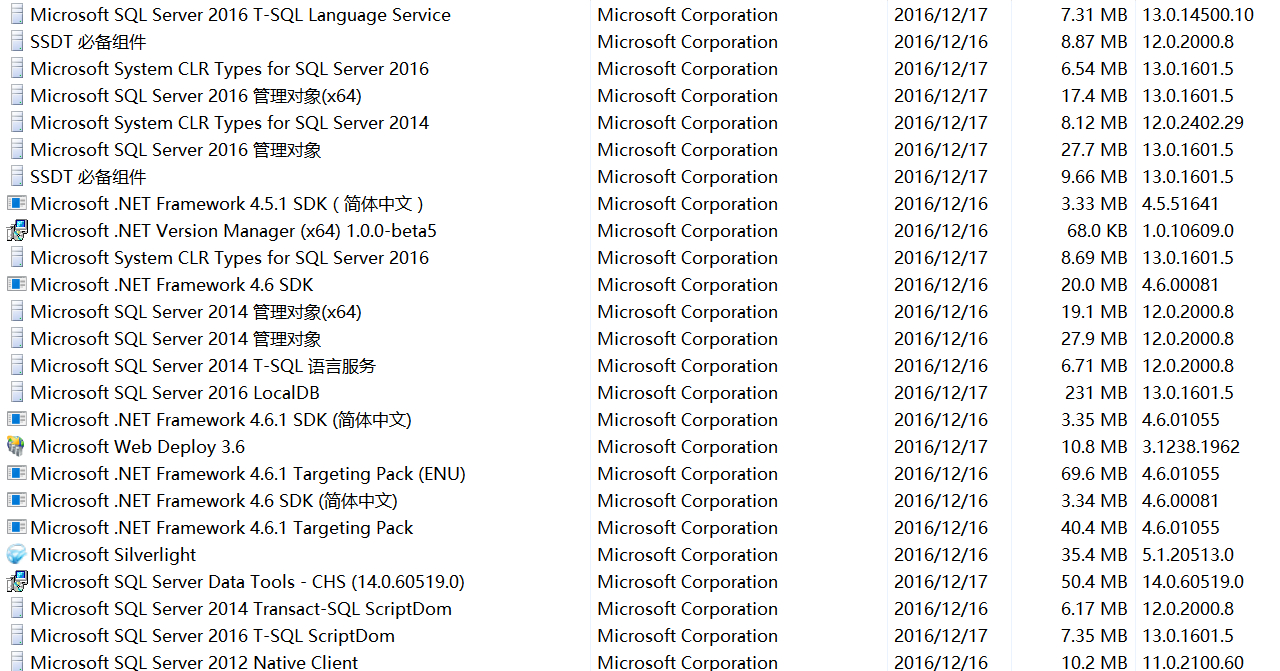Click the icon beside Microsoft .NET Framework 4.6 SDK

tap(16, 284)
